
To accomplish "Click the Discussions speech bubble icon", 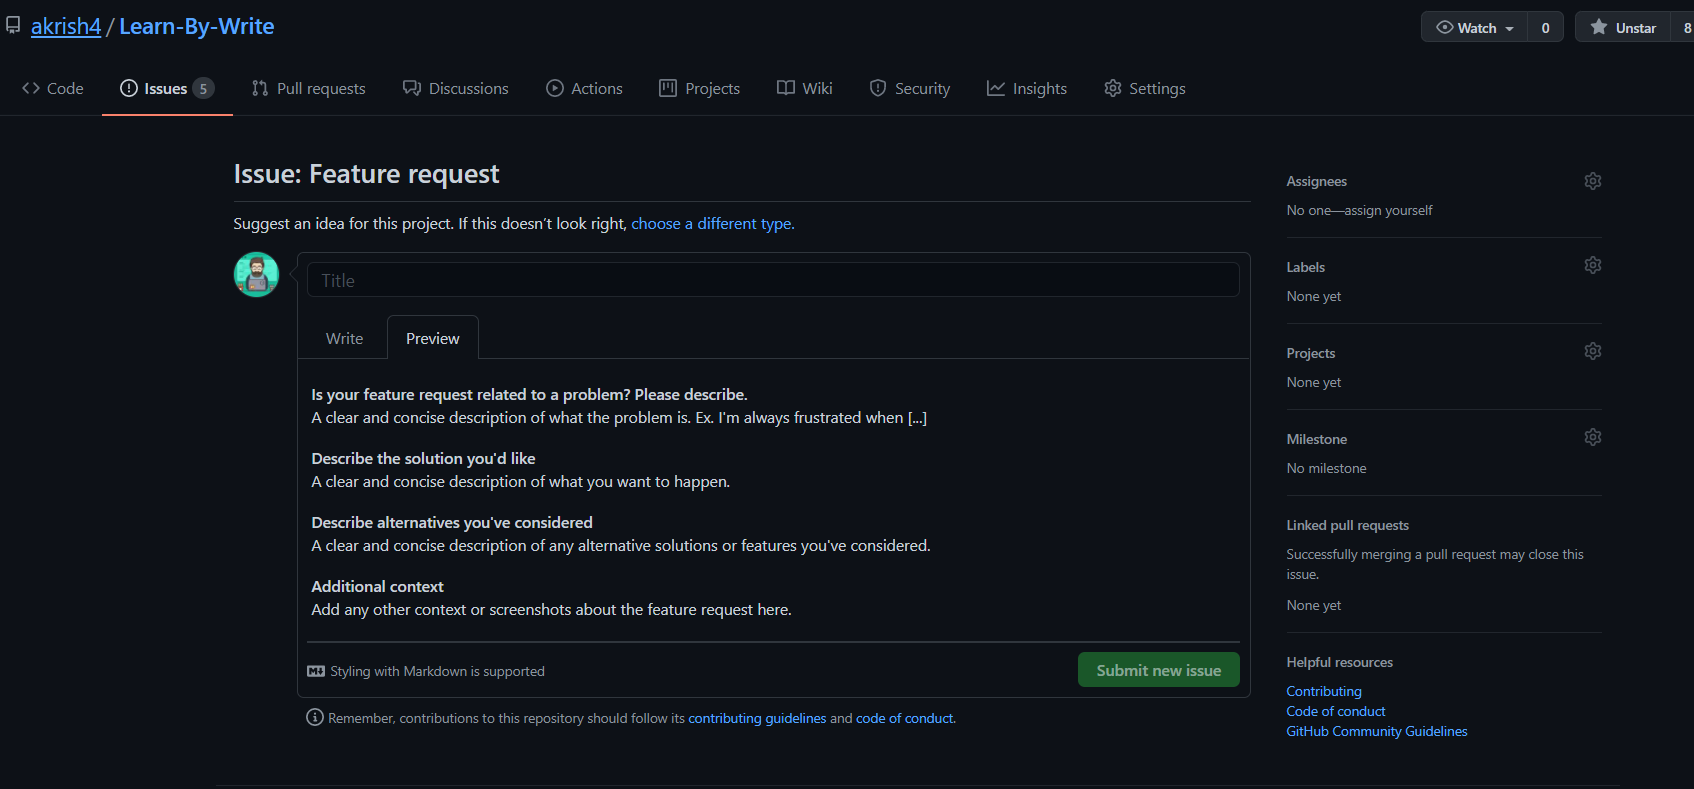I will (412, 88).
